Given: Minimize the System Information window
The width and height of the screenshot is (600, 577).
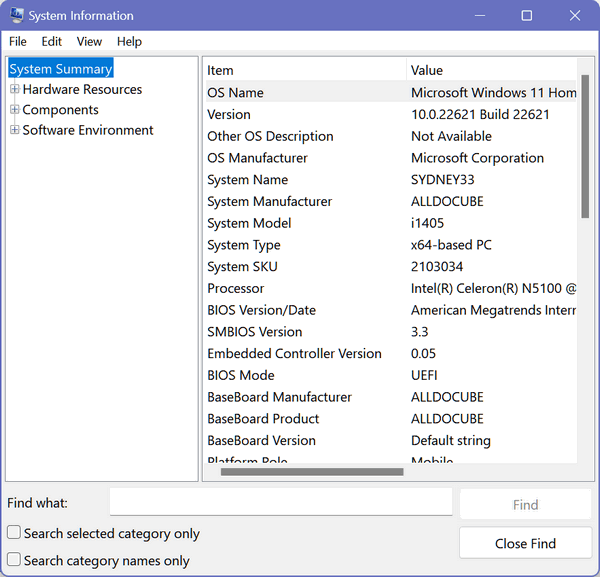Looking at the screenshot, I should [480, 16].
